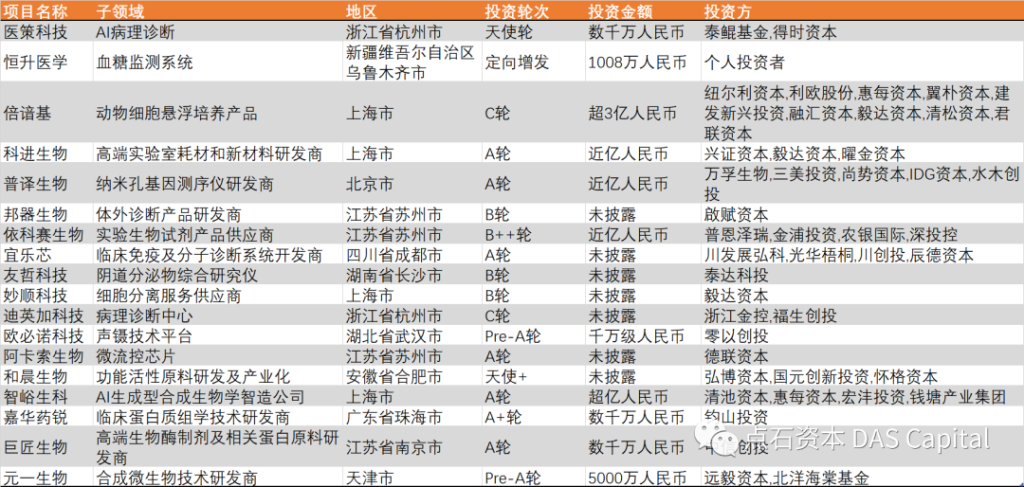This screenshot has height=487, width=1024.
Task: Select the 安徽省合肥市 cell
Action: click(x=413, y=375)
